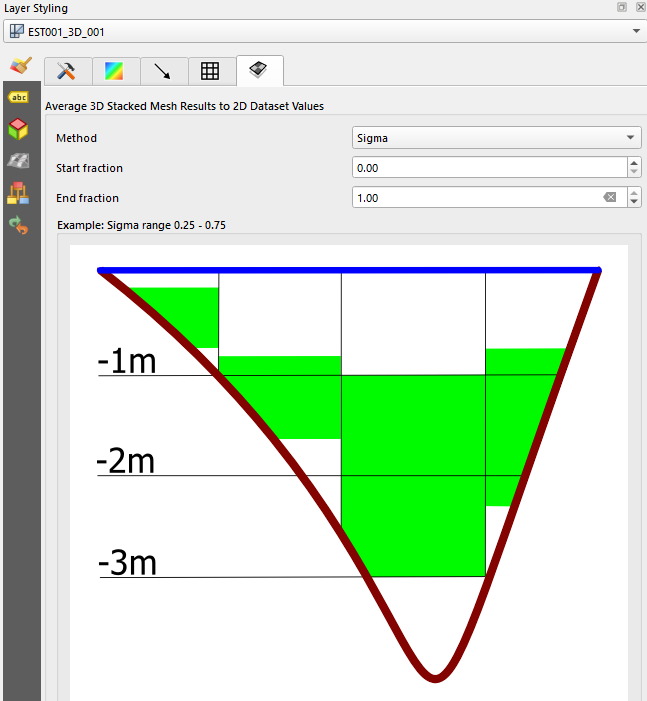The height and width of the screenshot is (701, 647).
Task: Click the End fraction input field
Action: click(476, 198)
